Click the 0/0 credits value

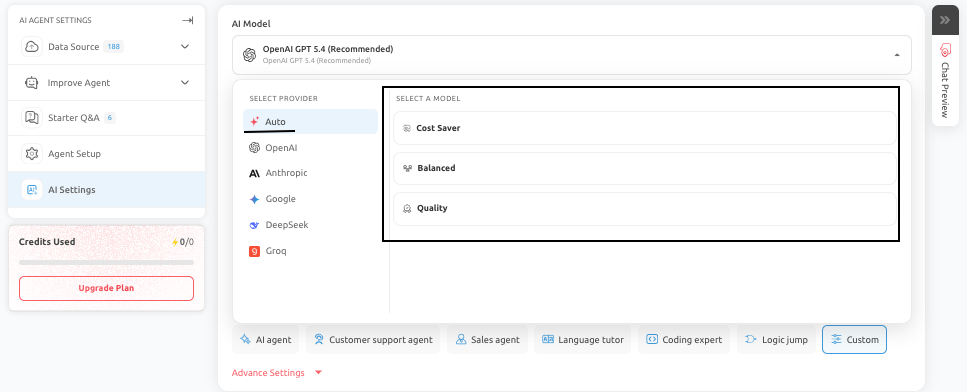(x=187, y=242)
